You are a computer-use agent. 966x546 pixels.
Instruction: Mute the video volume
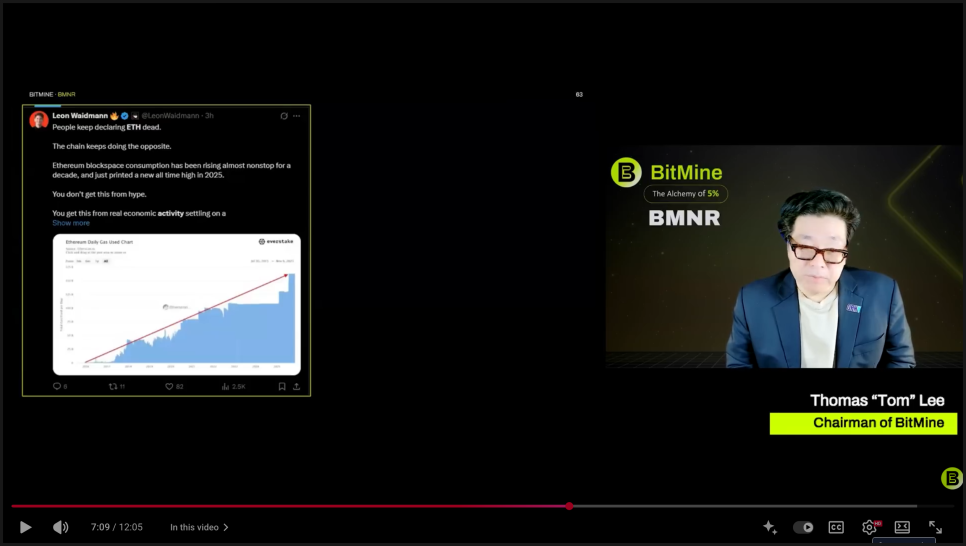click(x=60, y=527)
